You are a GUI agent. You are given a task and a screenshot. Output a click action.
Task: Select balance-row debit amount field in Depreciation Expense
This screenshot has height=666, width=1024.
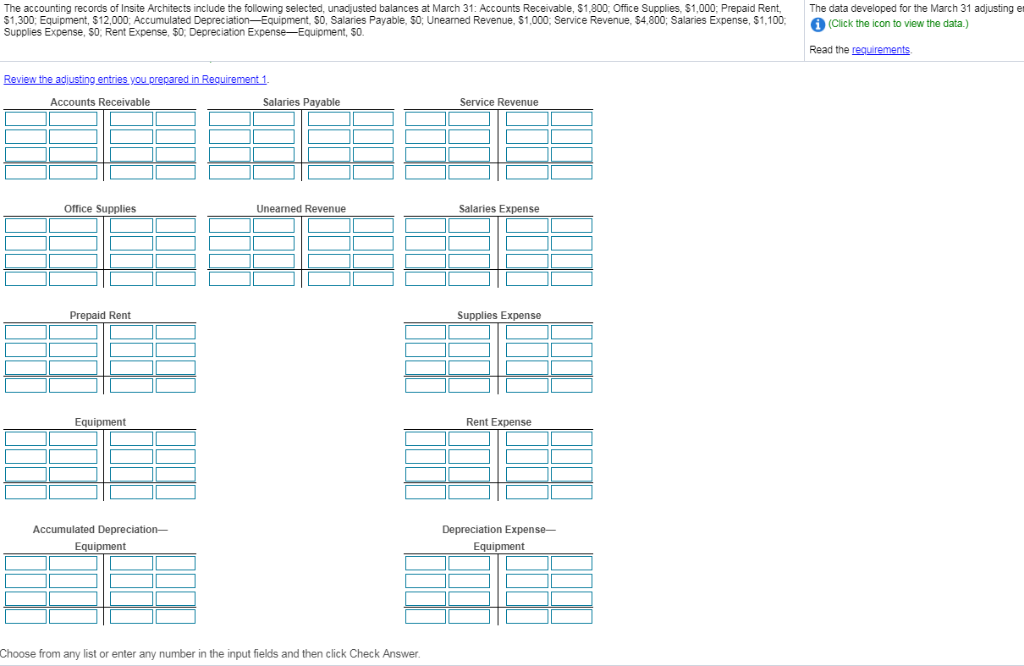(x=469, y=616)
